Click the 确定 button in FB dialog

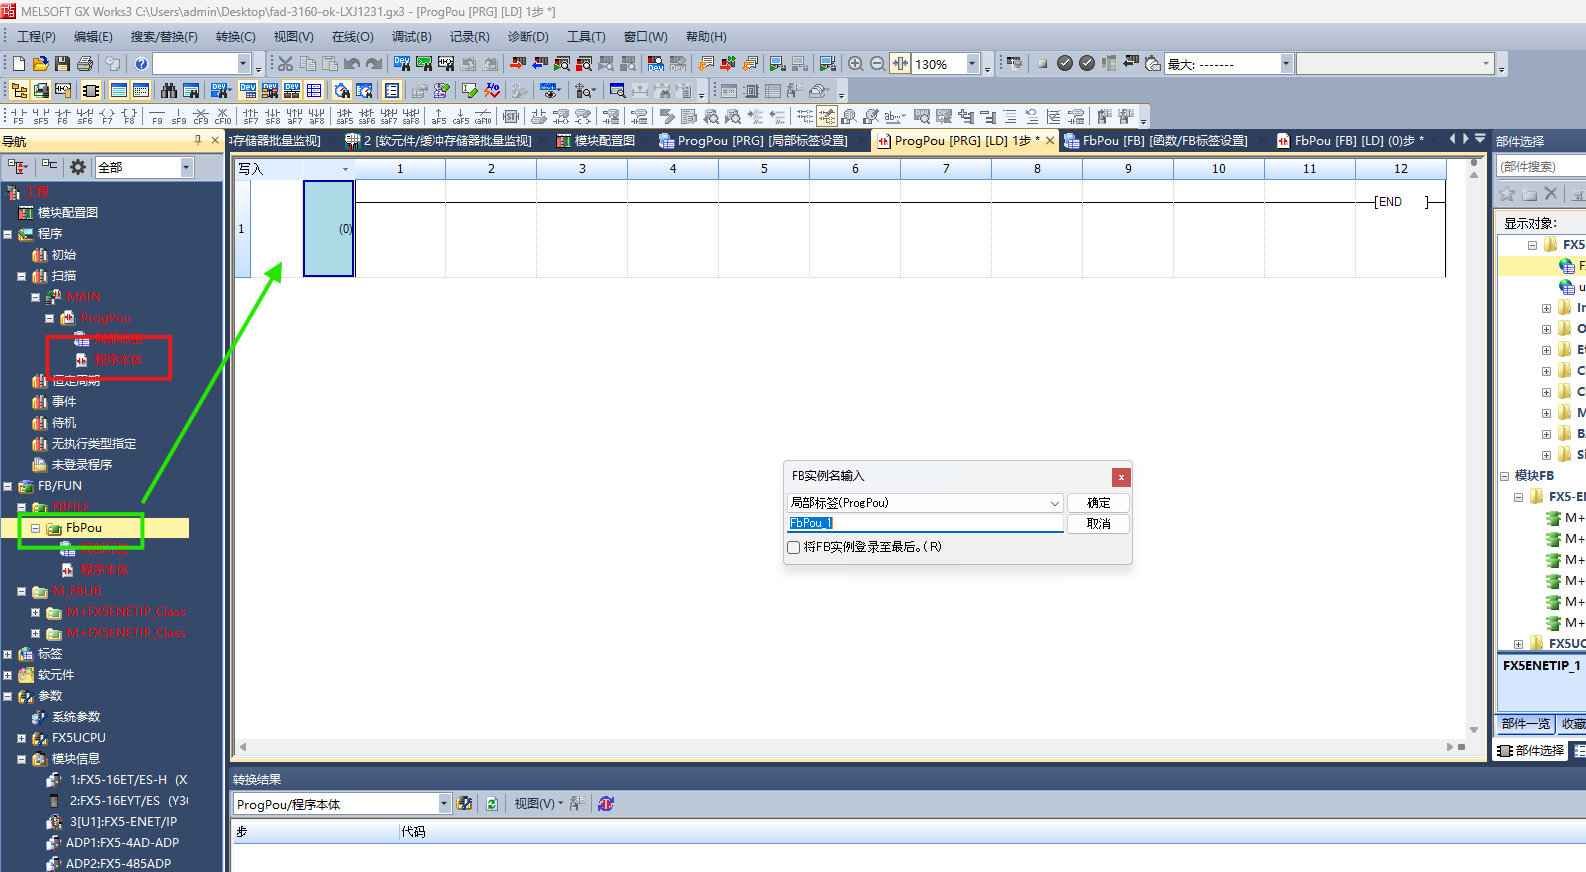point(1098,503)
